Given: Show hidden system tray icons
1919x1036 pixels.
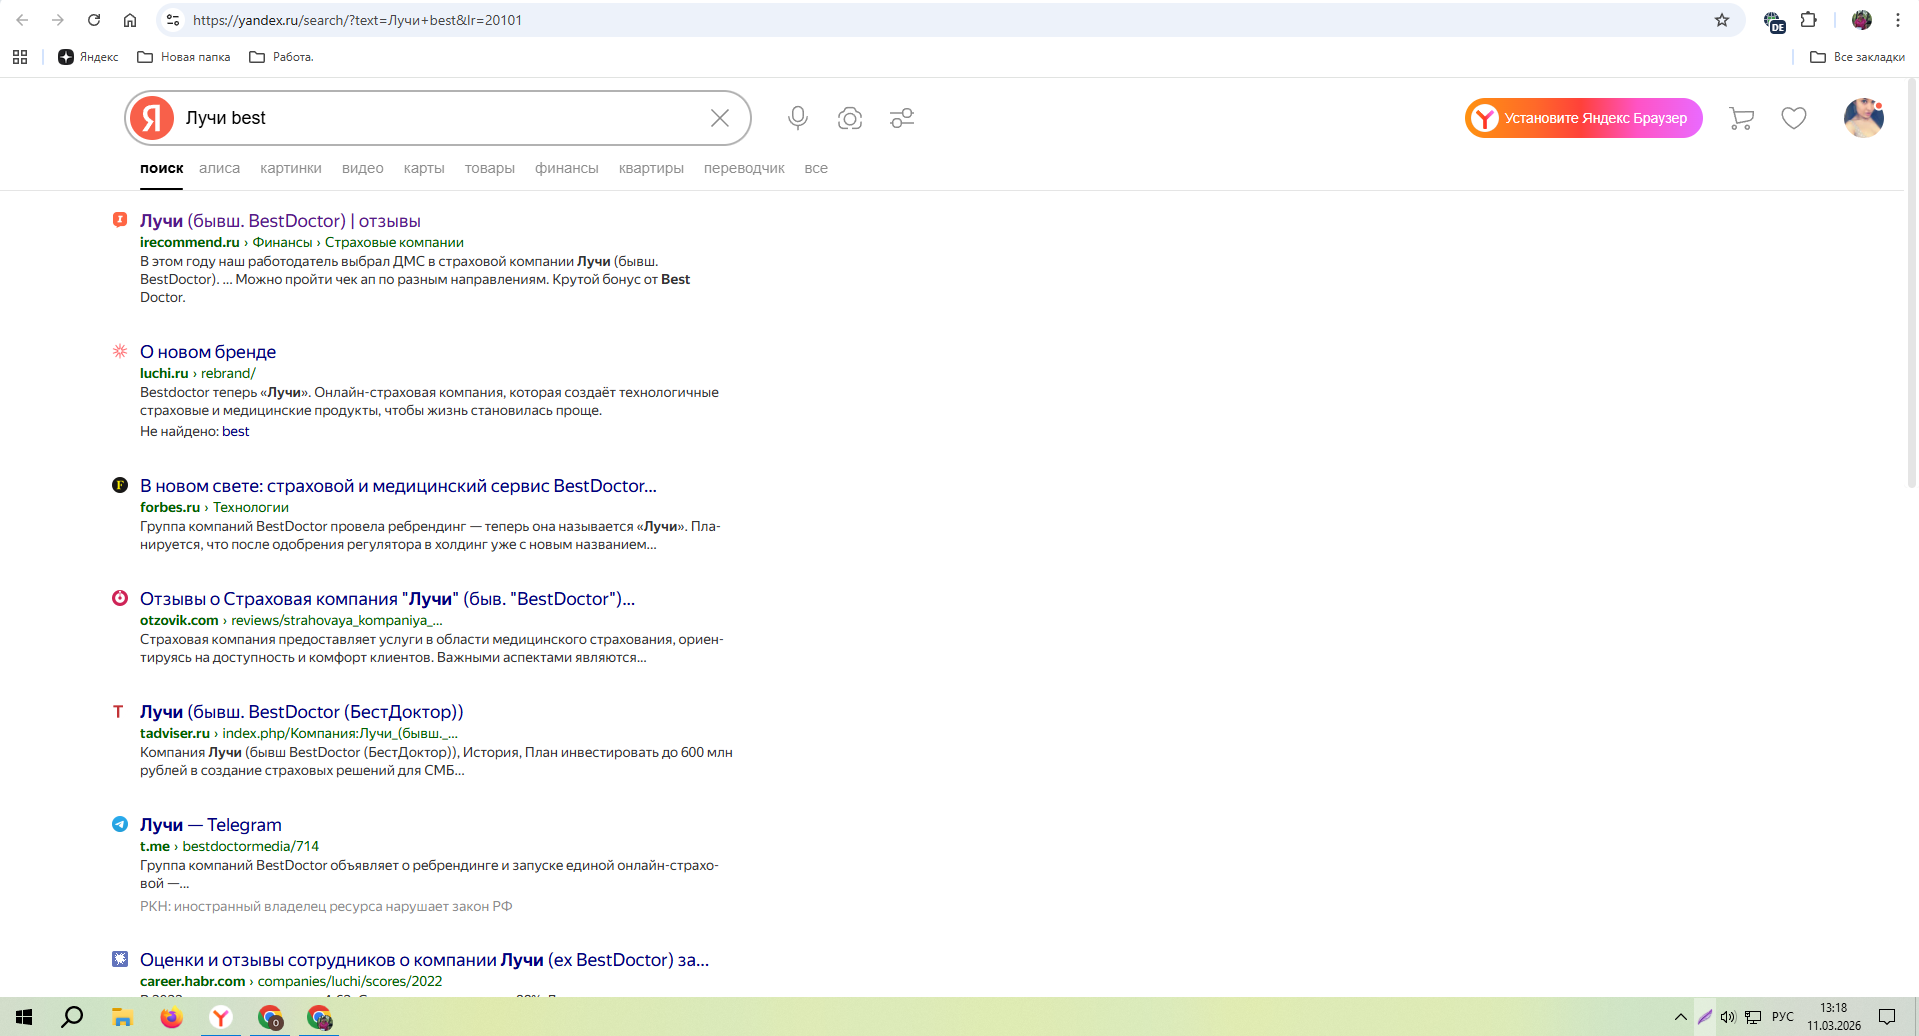Looking at the screenshot, I should [1680, 1017].
